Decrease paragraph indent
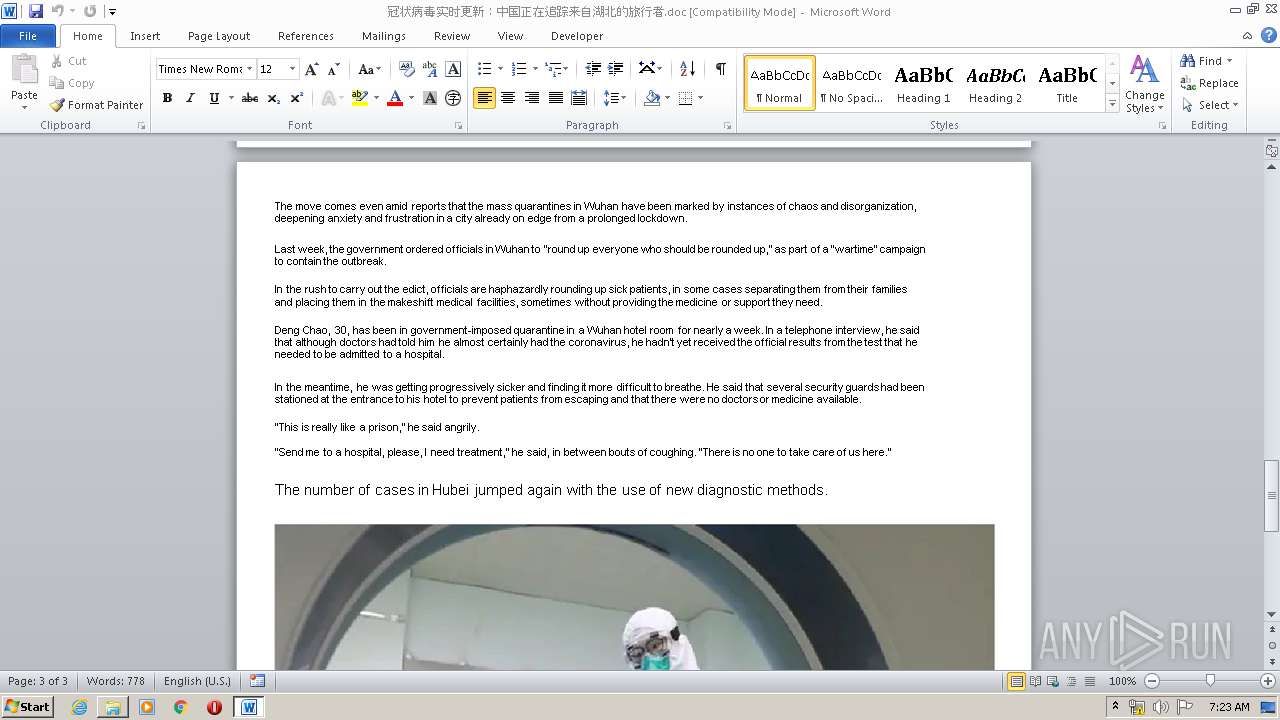1280x720 pixels. (x=593, y=69)
